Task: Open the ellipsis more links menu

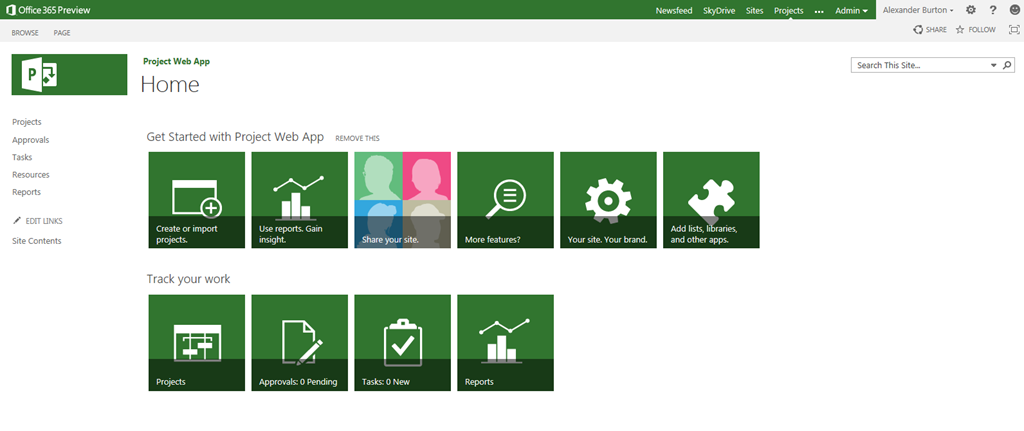Action: (x=819, y=11)
